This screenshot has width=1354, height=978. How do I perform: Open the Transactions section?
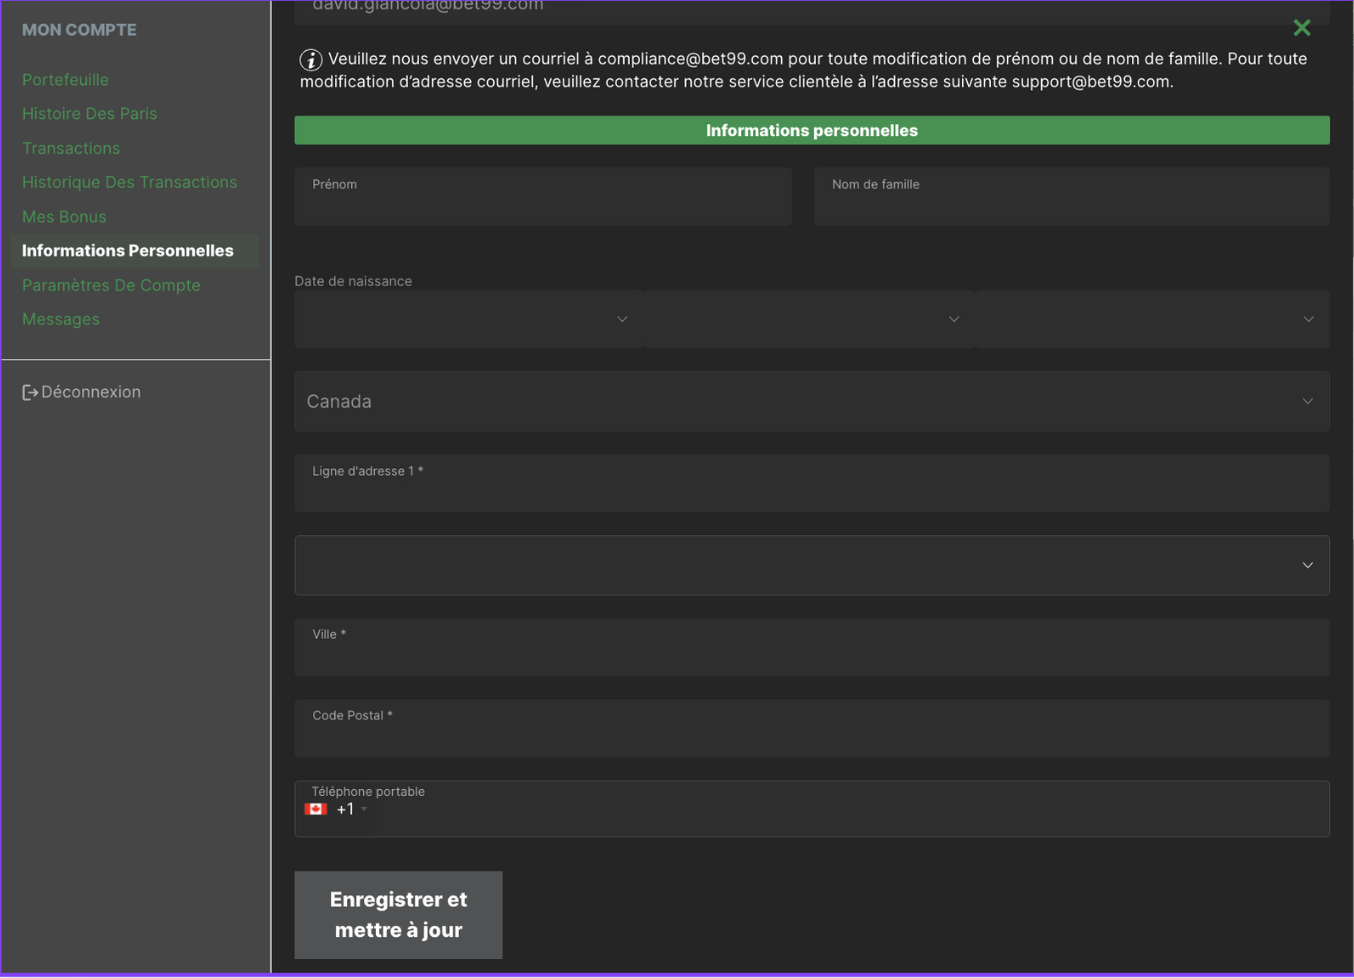[71, 147]
